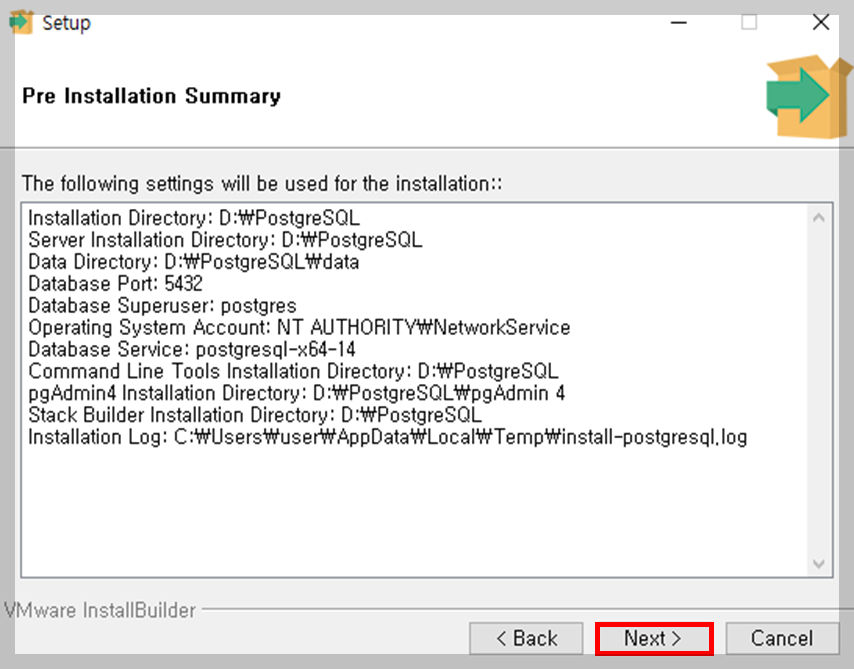
Task: Cancel the PostgreSQL setup
Action: [782, 638]
